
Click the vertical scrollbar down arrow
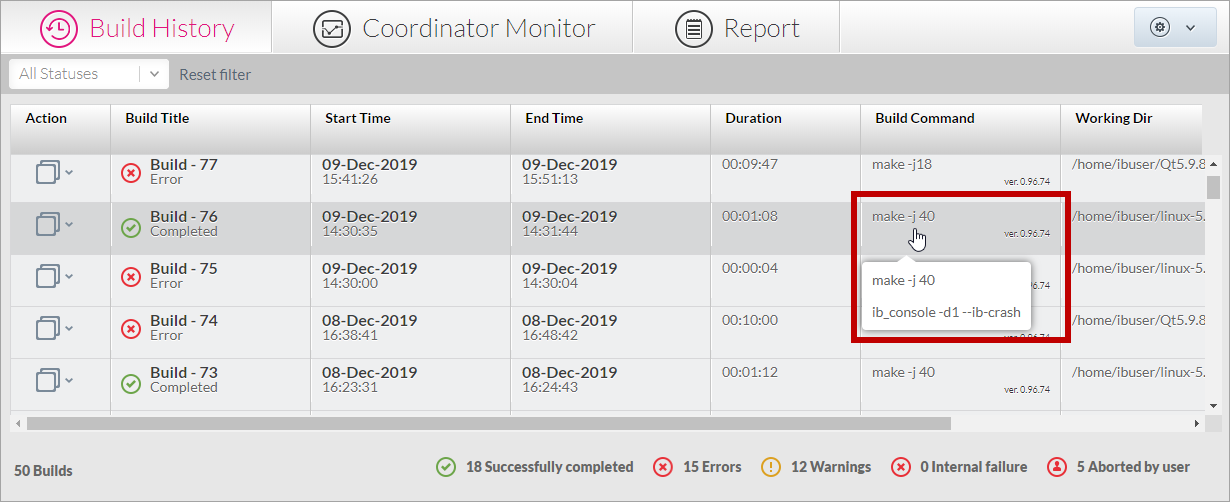point(1213,405)
